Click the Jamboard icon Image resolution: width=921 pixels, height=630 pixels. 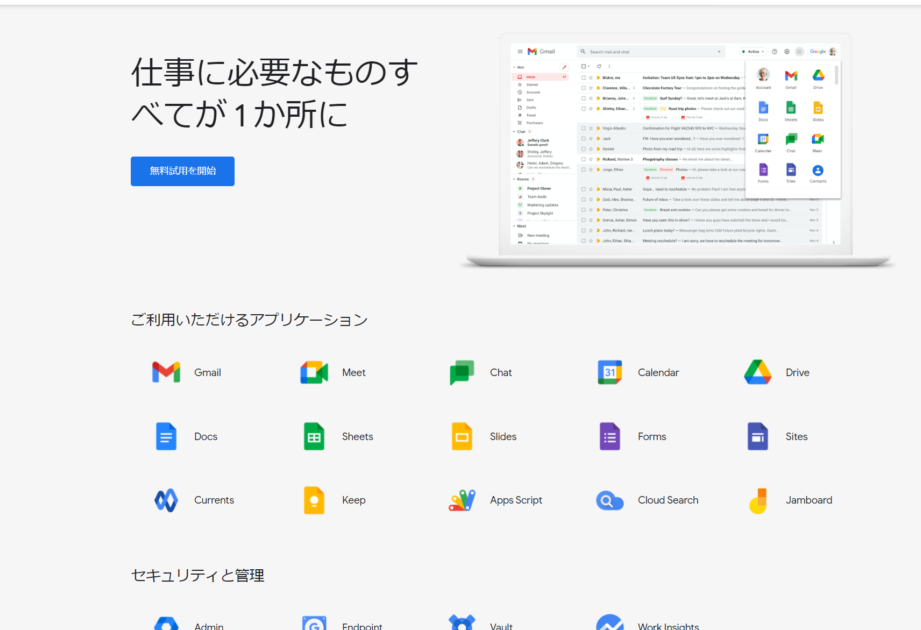[758, 500]
